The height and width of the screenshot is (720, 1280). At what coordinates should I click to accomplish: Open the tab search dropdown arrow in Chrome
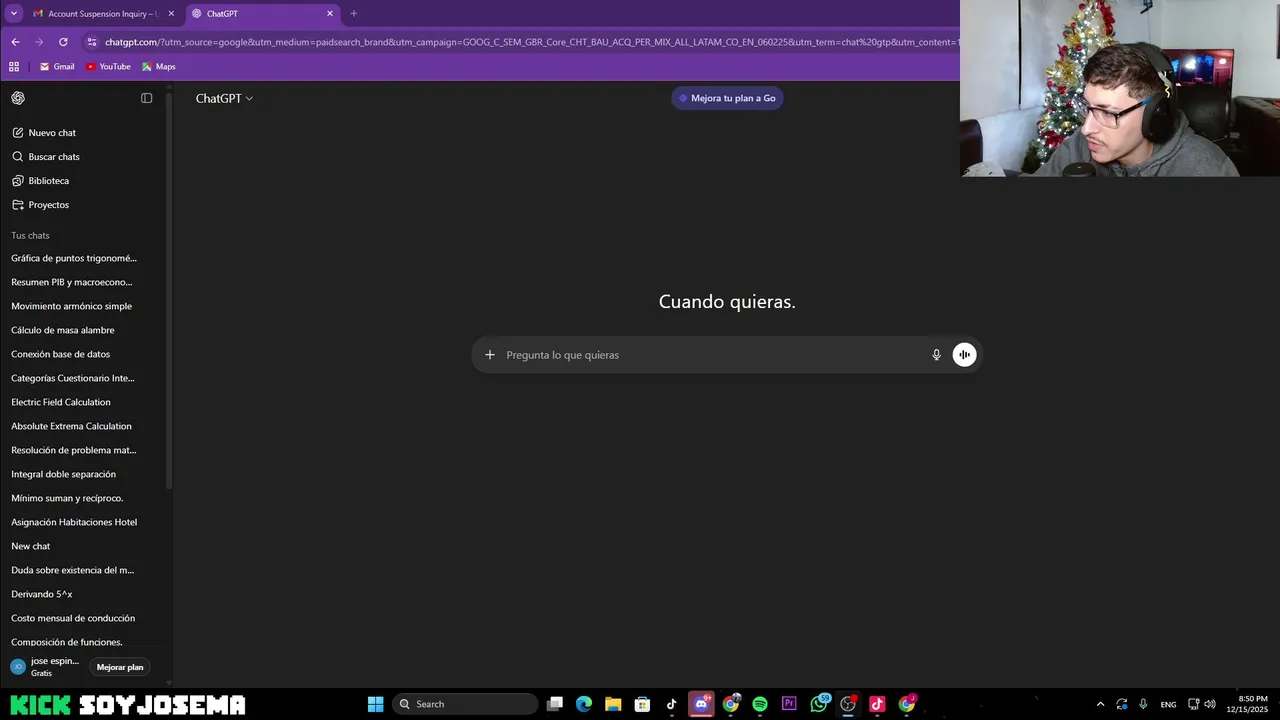point(14,14)
